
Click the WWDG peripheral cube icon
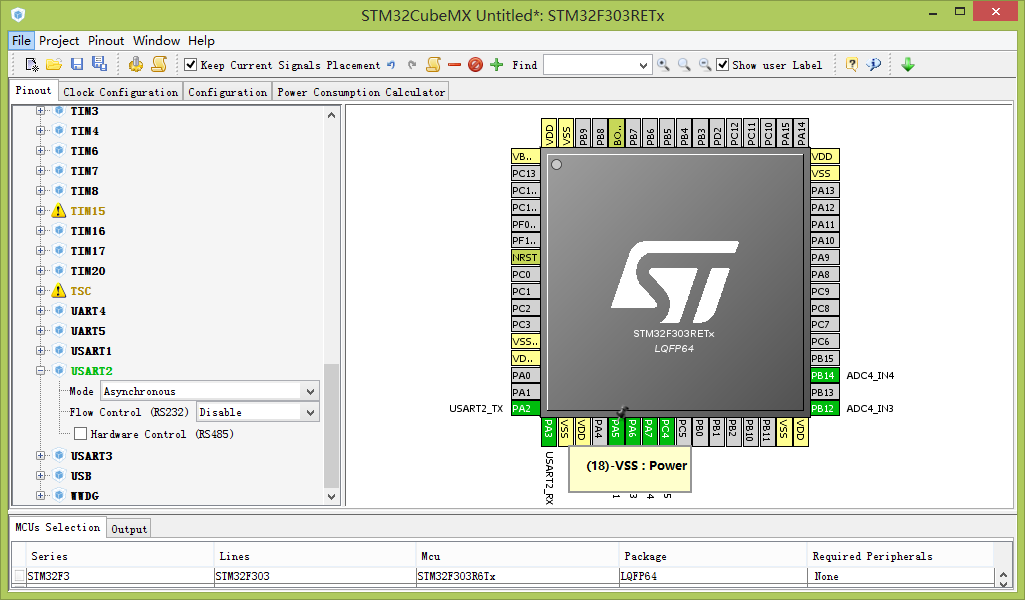tap(59, 495)
